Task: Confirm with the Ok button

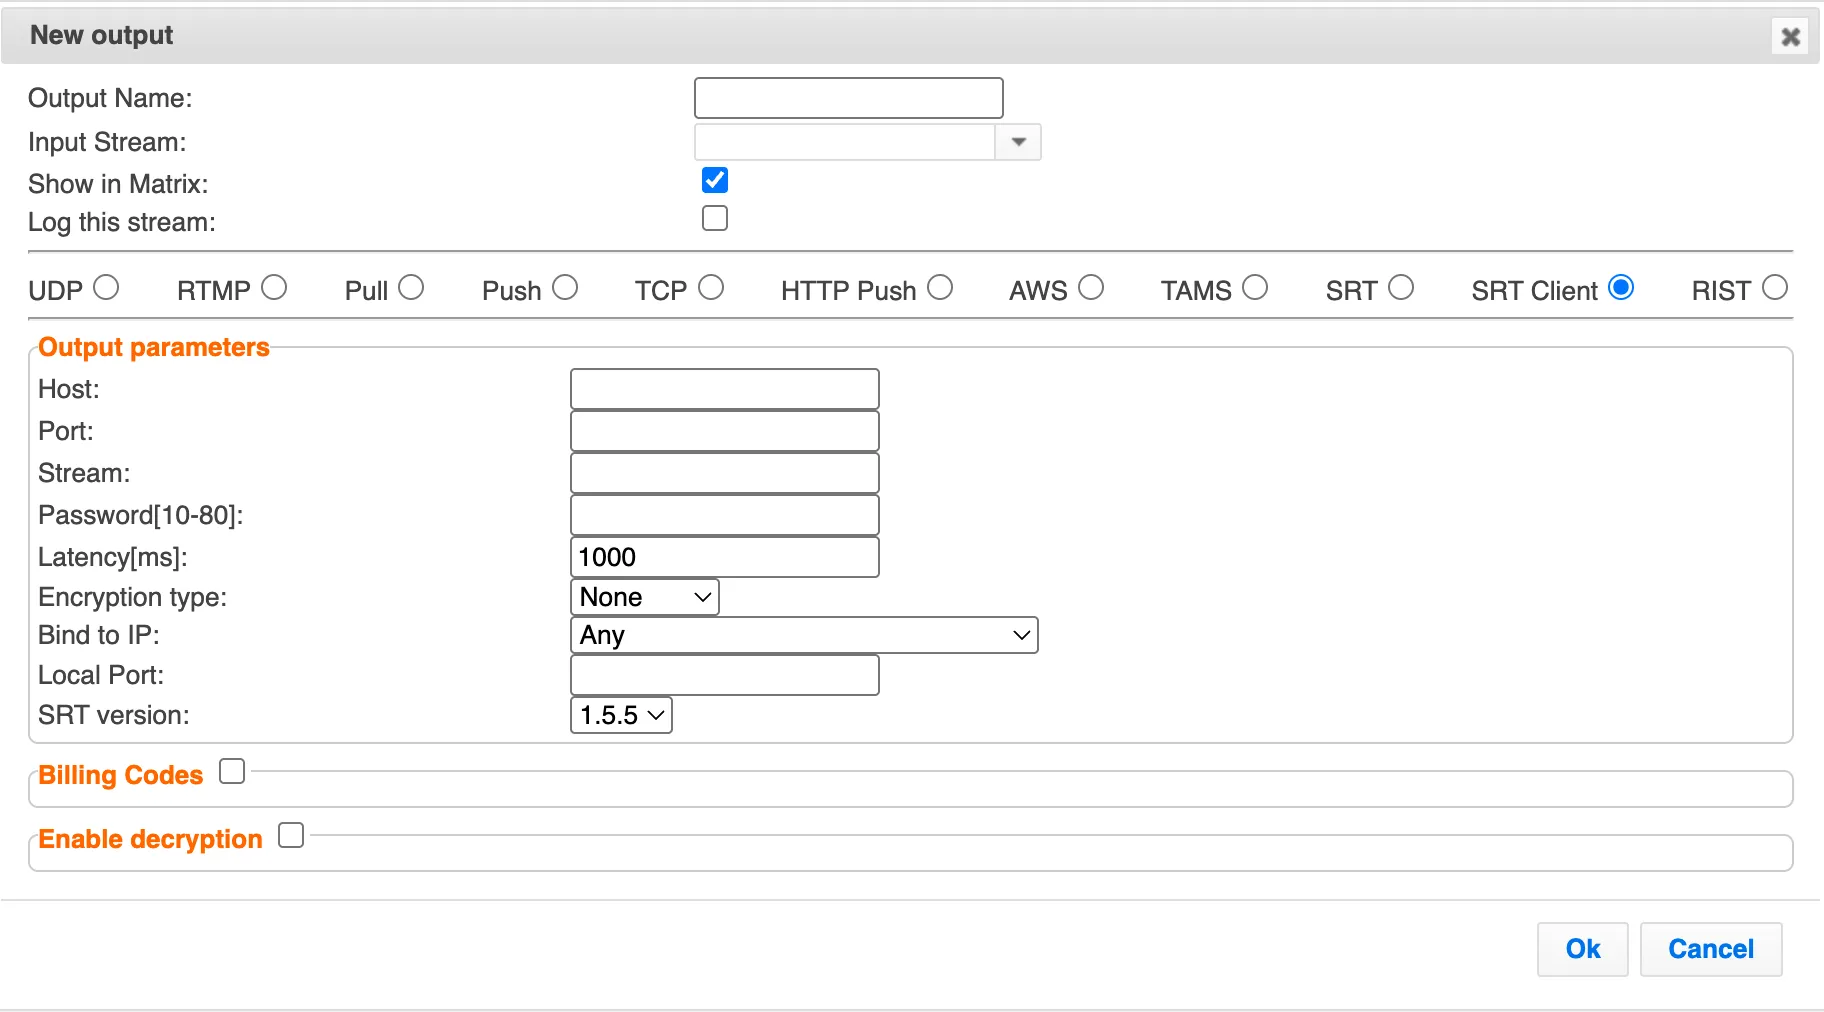Action: click(1583, 949)
